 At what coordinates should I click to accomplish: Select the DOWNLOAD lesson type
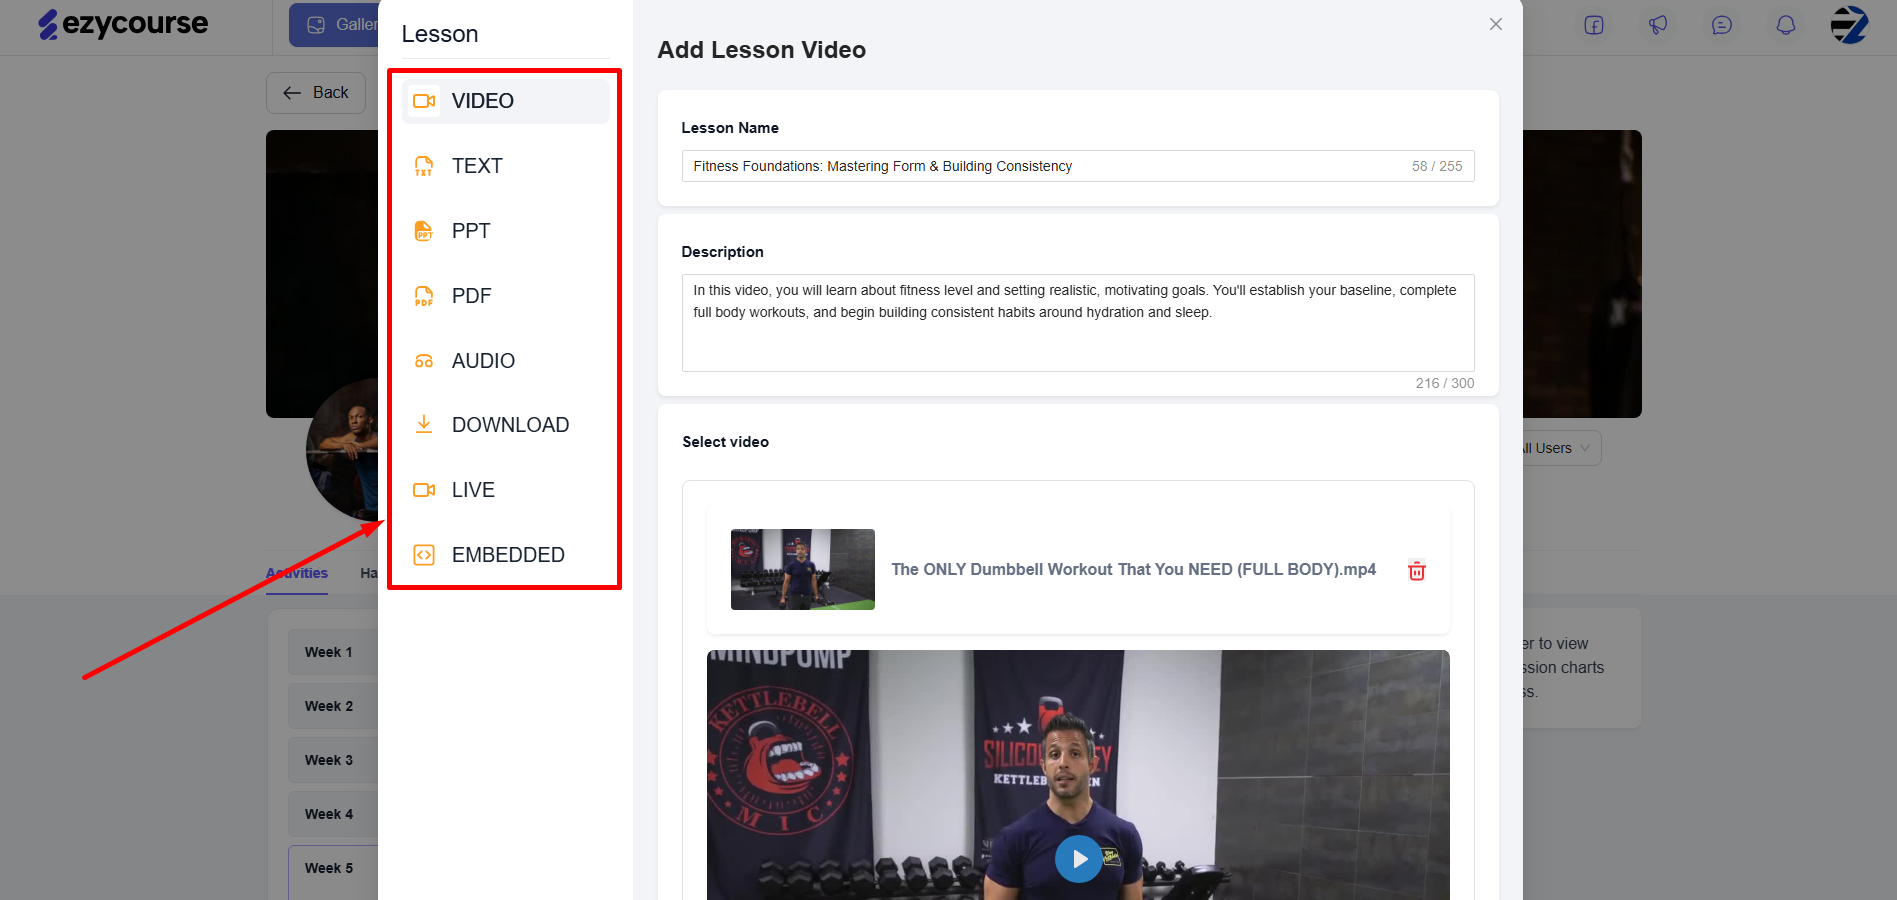tap(505, 425)
